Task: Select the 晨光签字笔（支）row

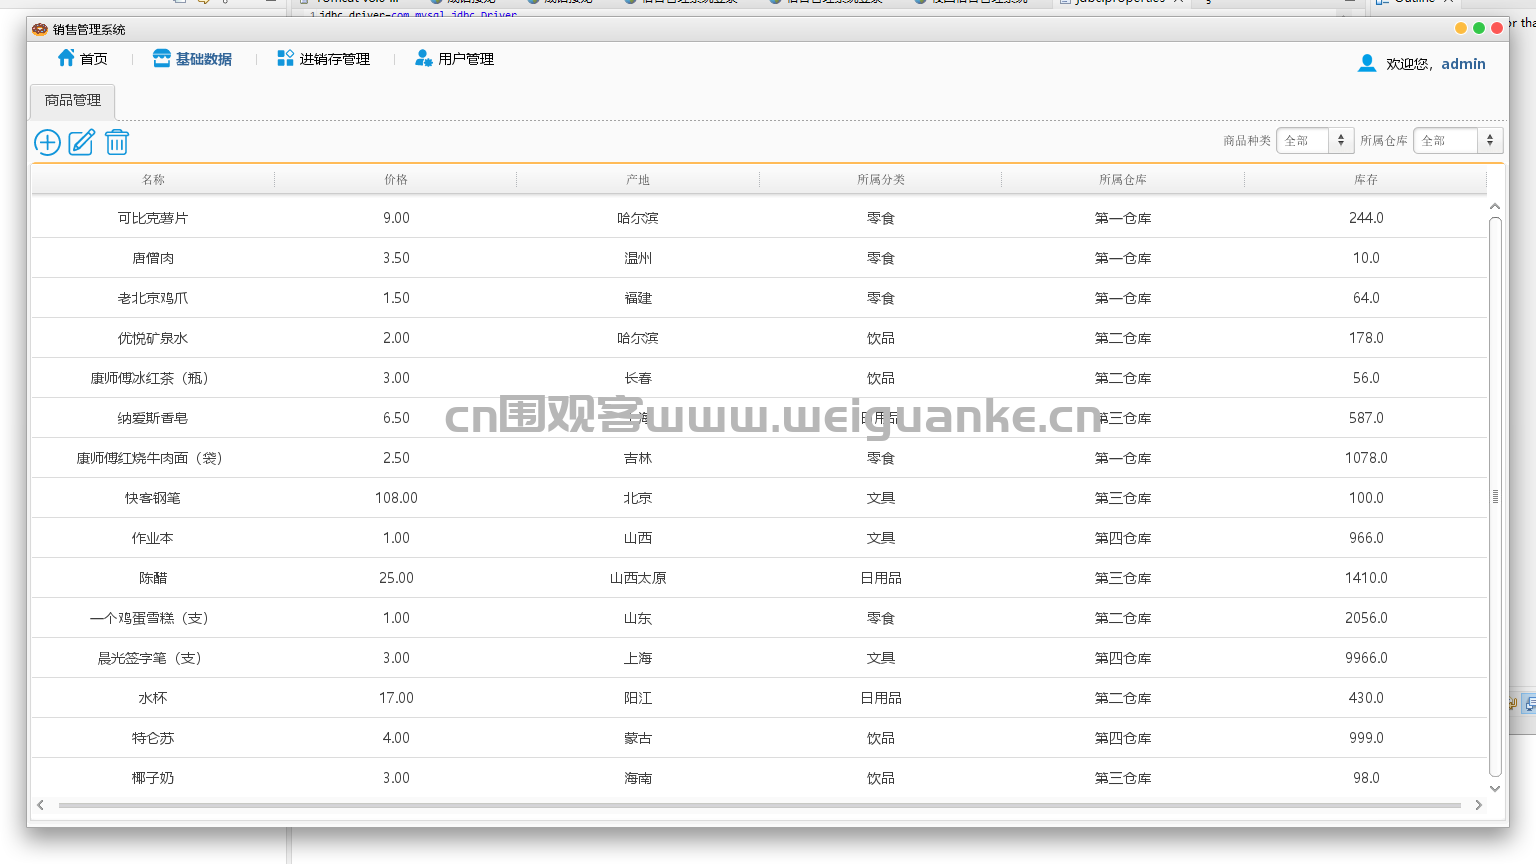Action: pos(759,658)
